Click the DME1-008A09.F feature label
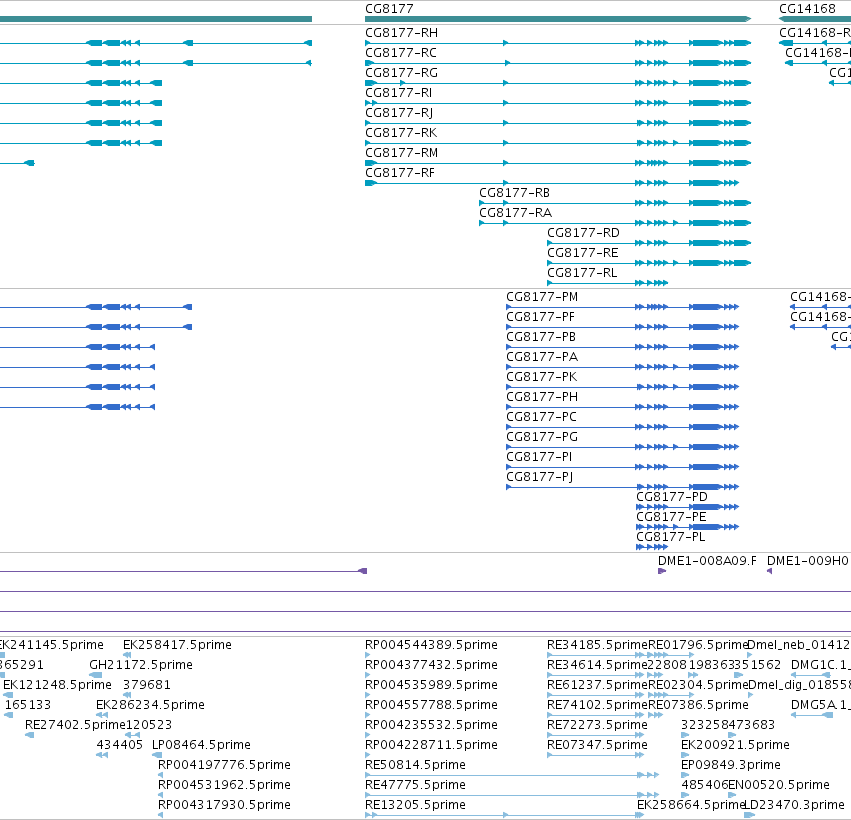The height and width of the screenshot is (820, 851). 707,561
